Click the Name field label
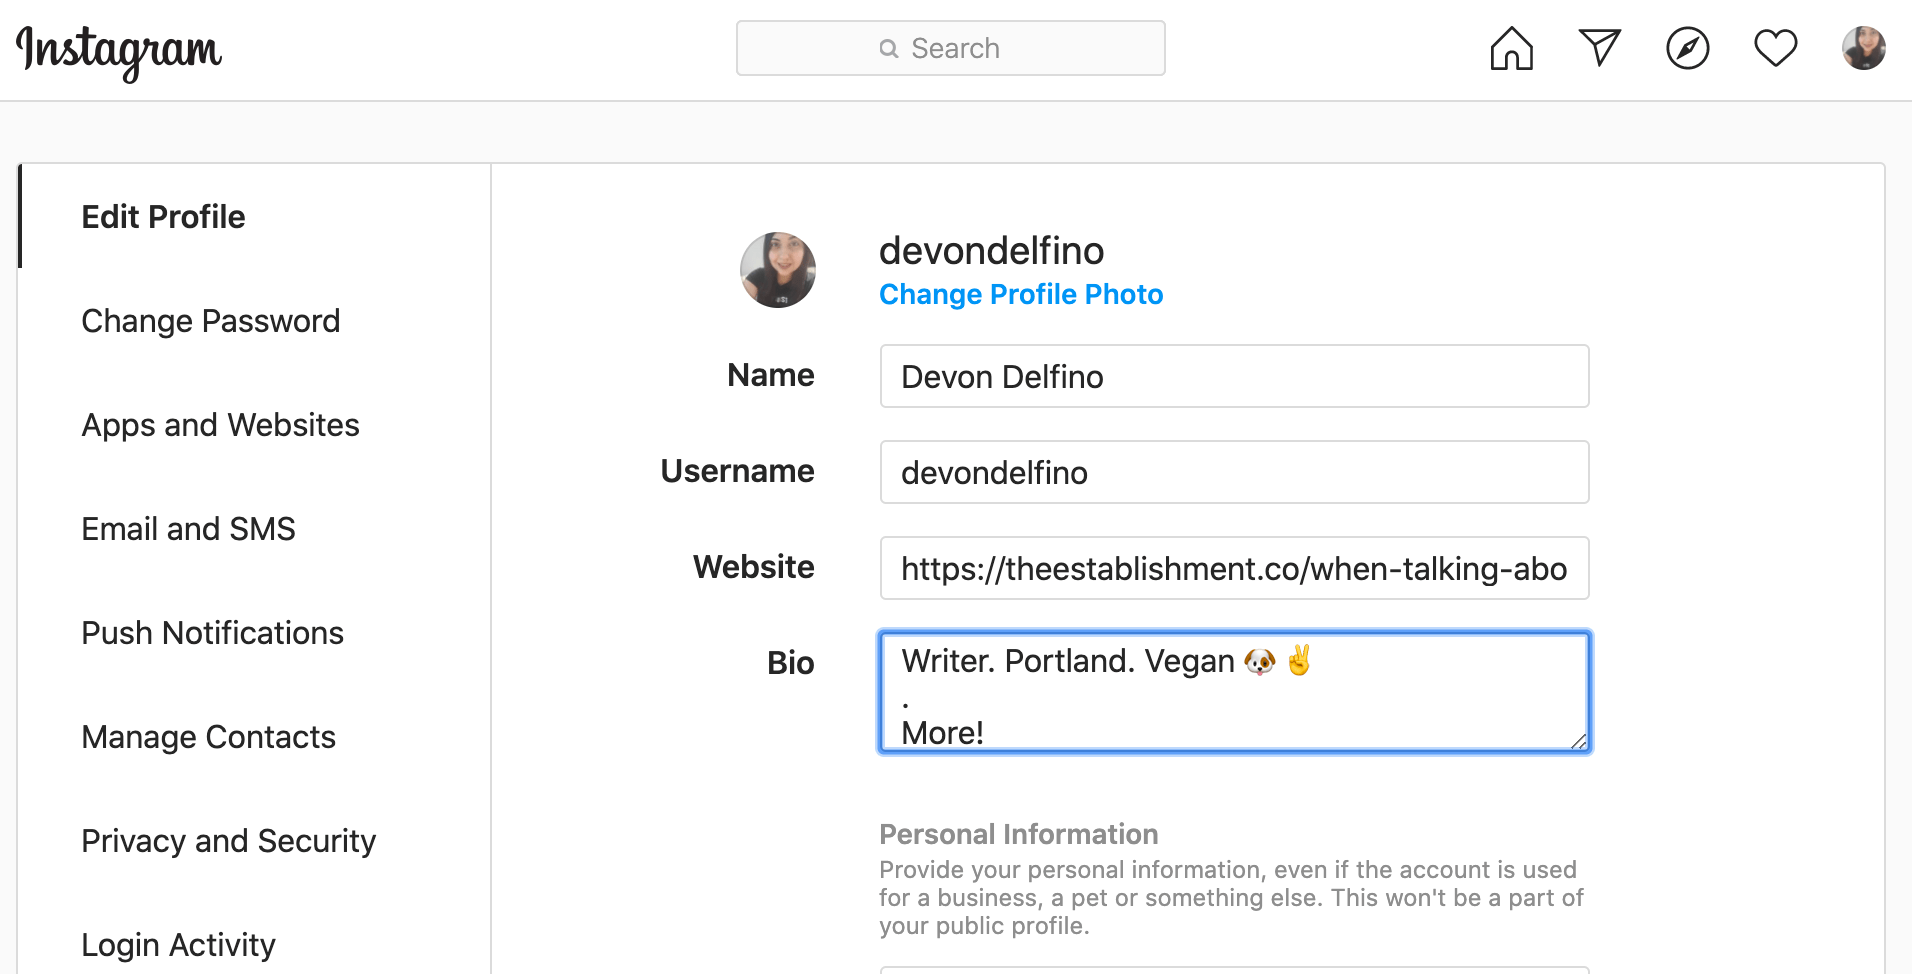Screen dimensions: 1912x974 (771, 375)
